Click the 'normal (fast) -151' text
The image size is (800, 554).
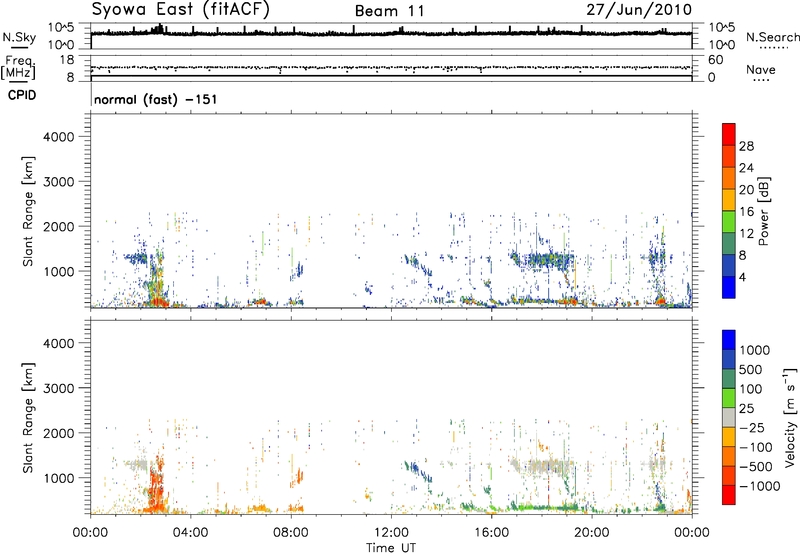(x=156, y=99)
